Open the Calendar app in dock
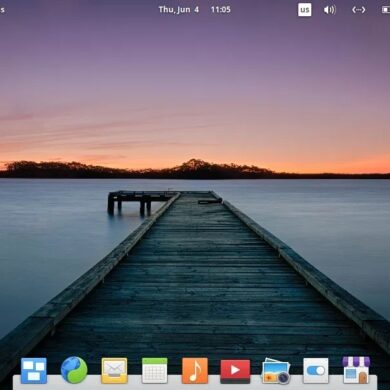The height and width of the screenshot is (390, 390). pyautogui.click(x=155, y=370)
